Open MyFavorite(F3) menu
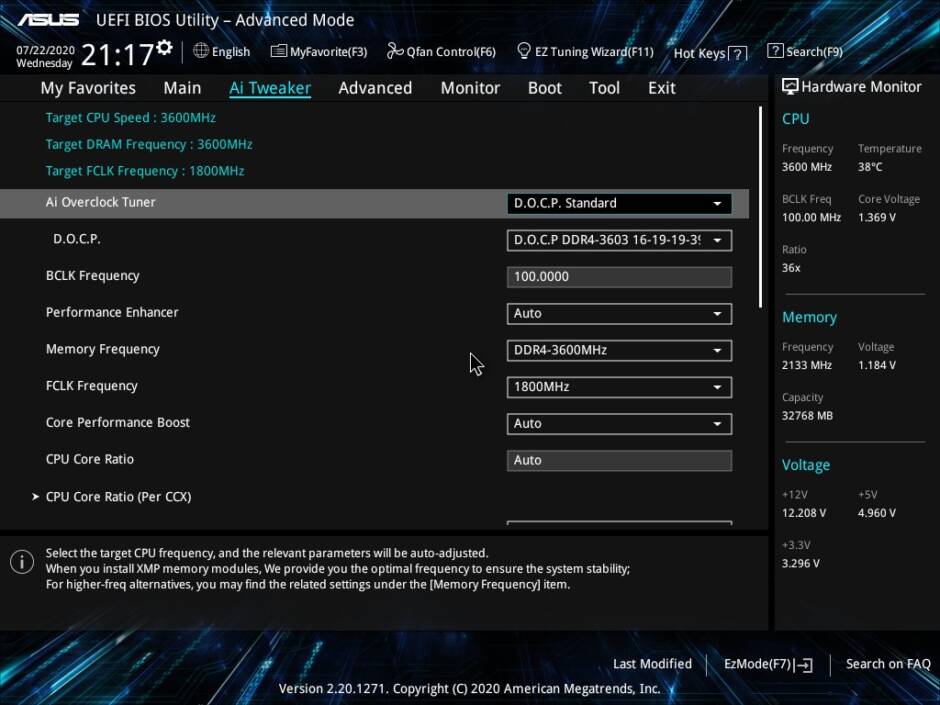 coord(319,52)
